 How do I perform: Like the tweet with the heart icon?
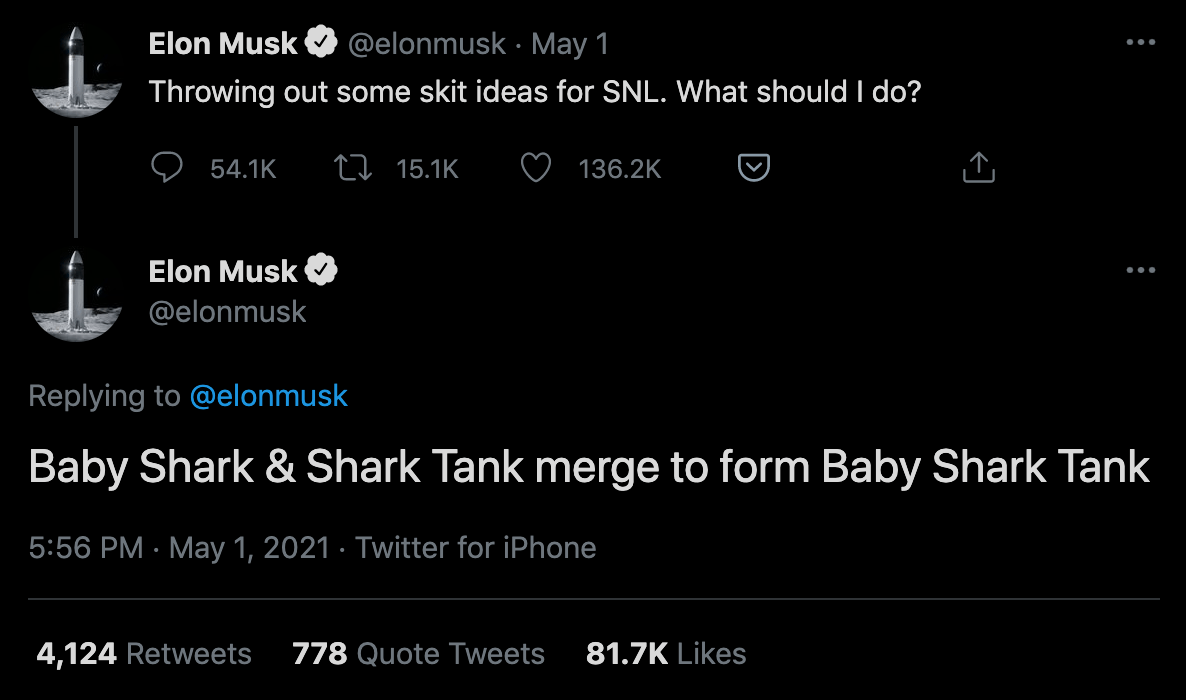pos(537,169)
